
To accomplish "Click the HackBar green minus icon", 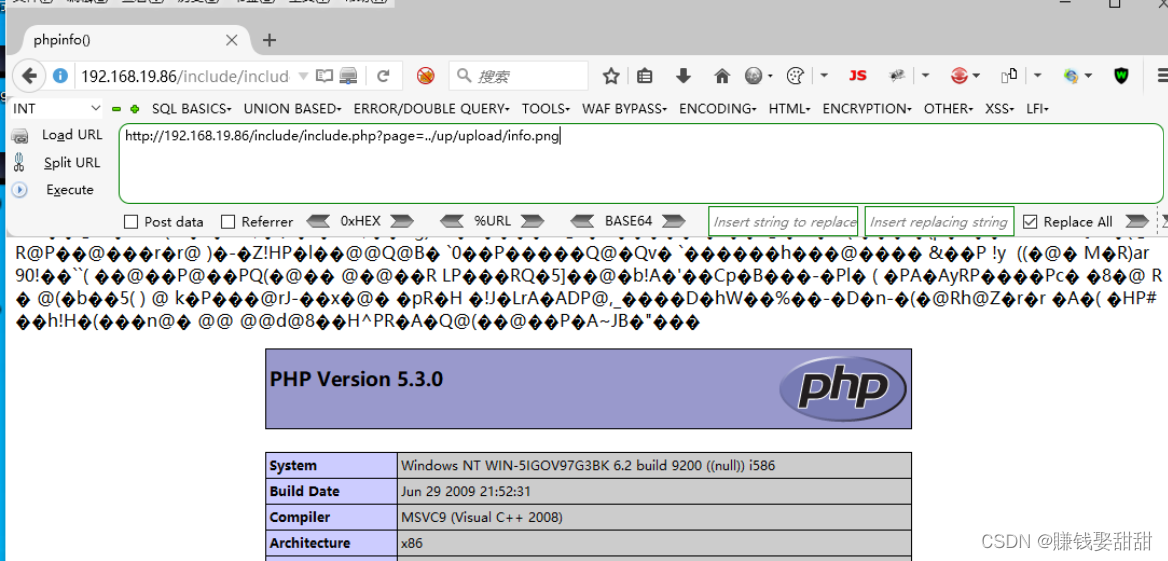I will pos(116,109).
